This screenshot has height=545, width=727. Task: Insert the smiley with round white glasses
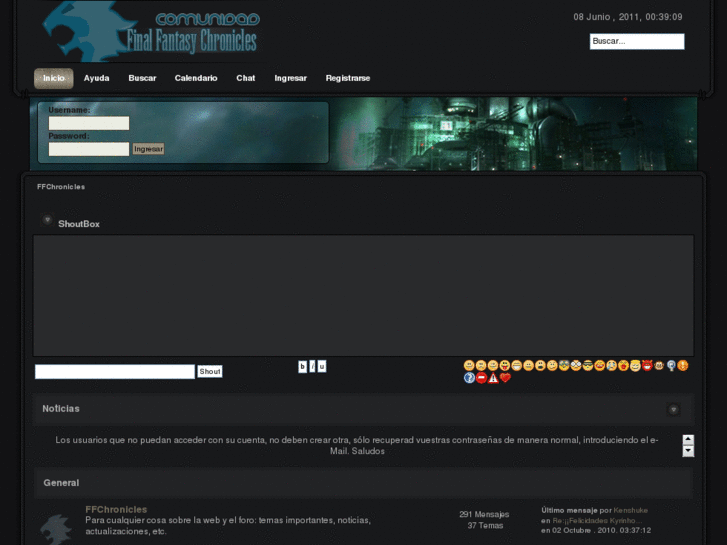(x=576, y=365)
